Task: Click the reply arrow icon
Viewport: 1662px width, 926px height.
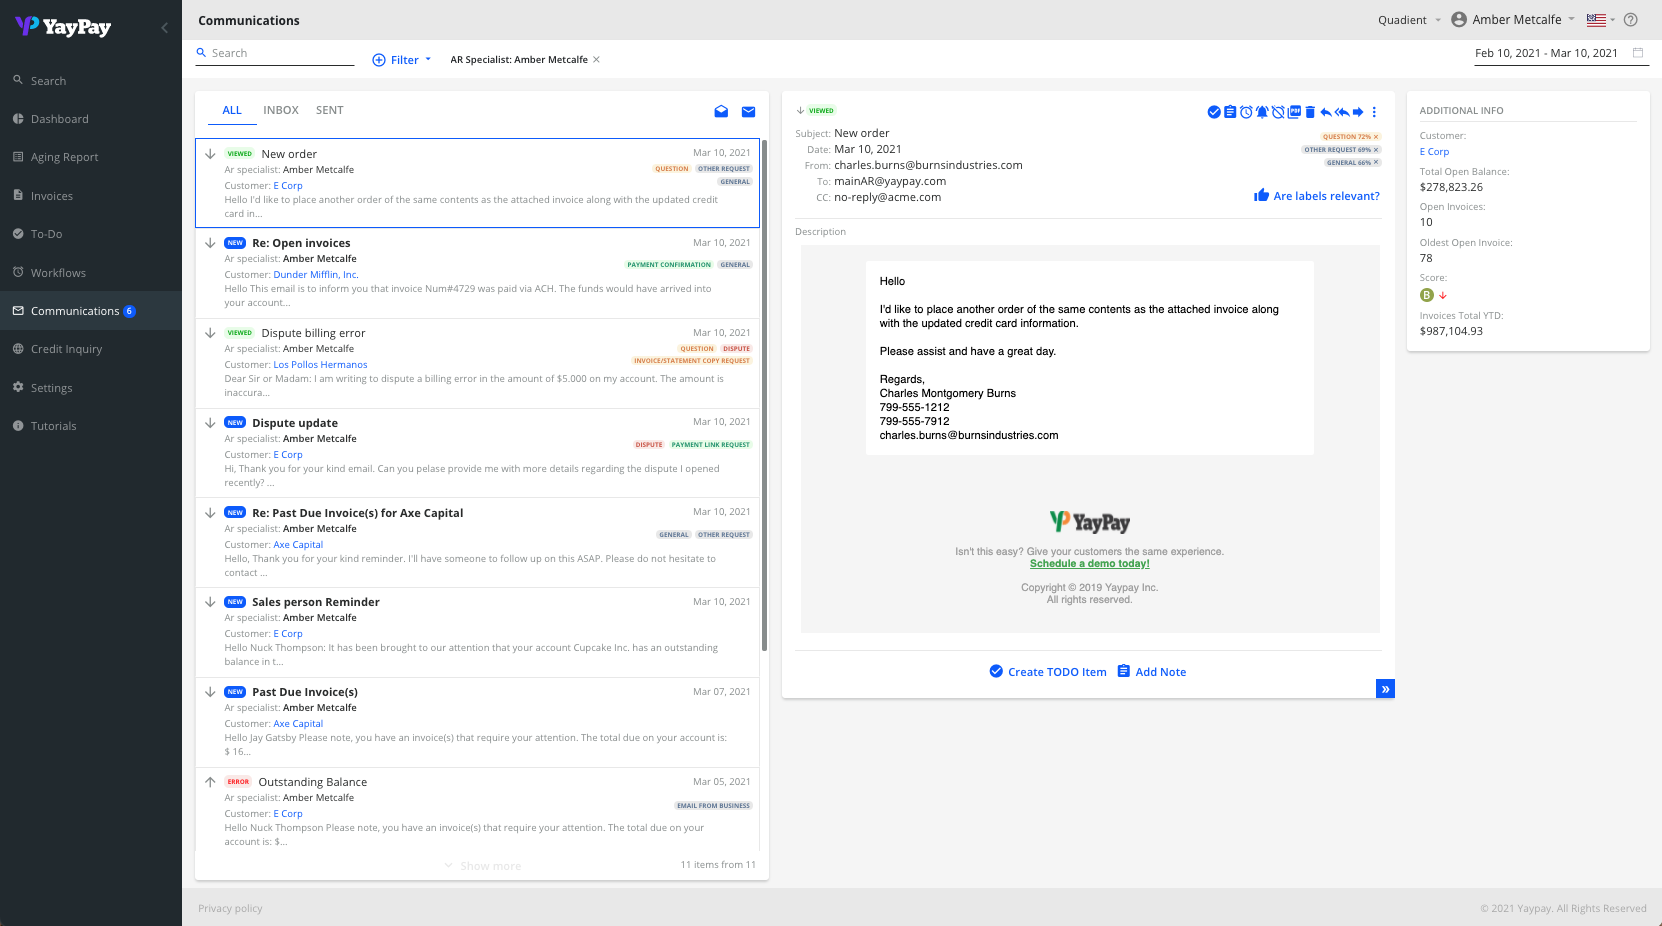Action: point(1326,112)
